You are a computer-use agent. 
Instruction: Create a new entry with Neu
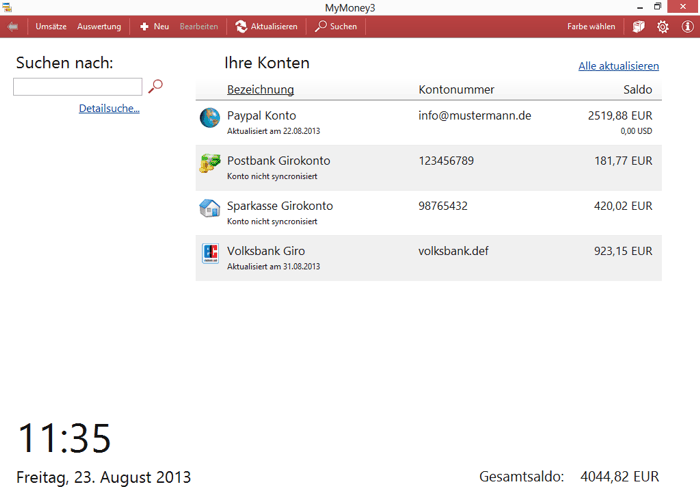154,26
